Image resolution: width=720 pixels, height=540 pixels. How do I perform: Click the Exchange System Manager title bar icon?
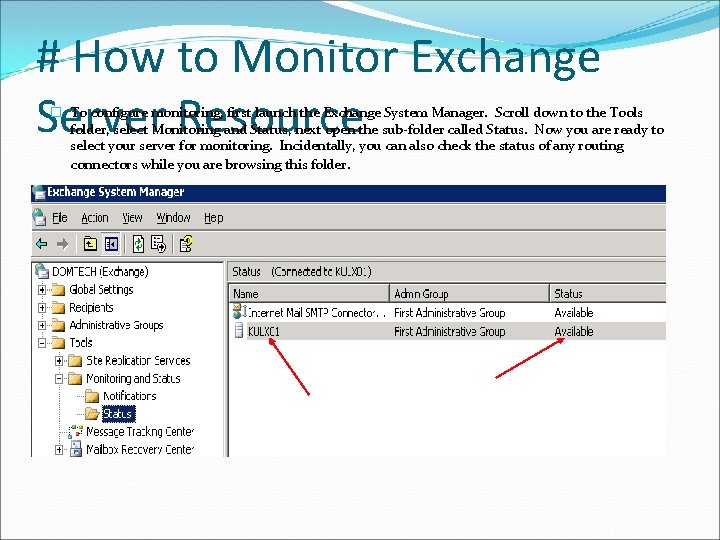(x=39, y=192)
